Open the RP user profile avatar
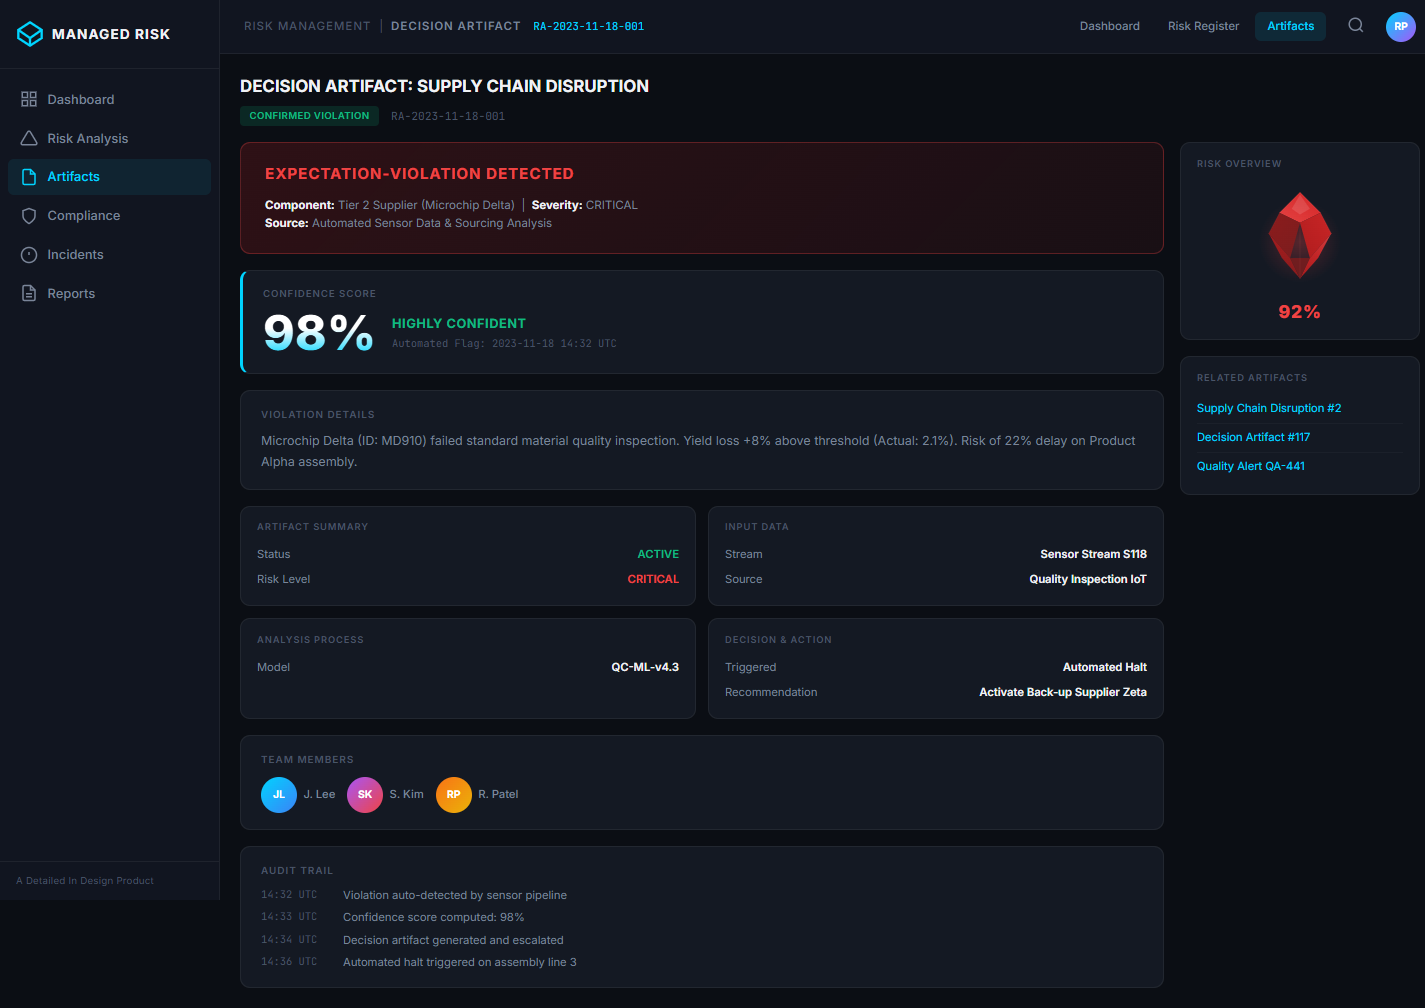 [x=1400, y=27]
